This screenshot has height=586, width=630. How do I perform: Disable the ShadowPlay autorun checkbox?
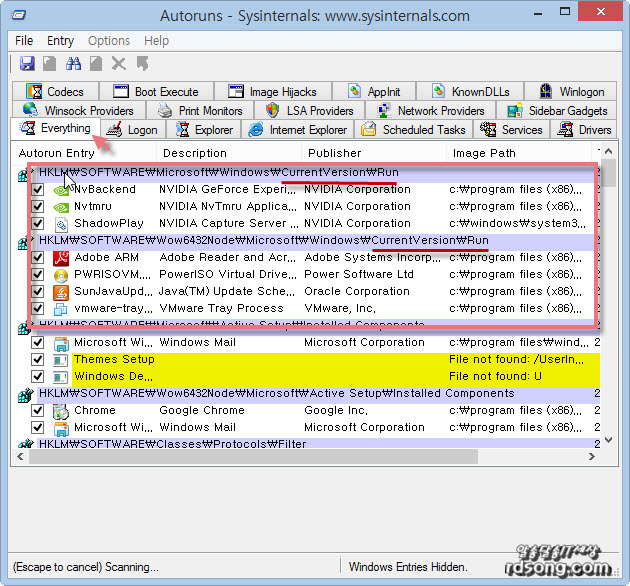pyautogui.click(x=38, y=224)
